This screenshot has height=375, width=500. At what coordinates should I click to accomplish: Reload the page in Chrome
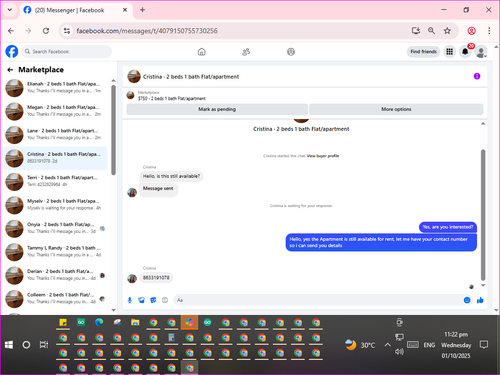click(46, 31)
